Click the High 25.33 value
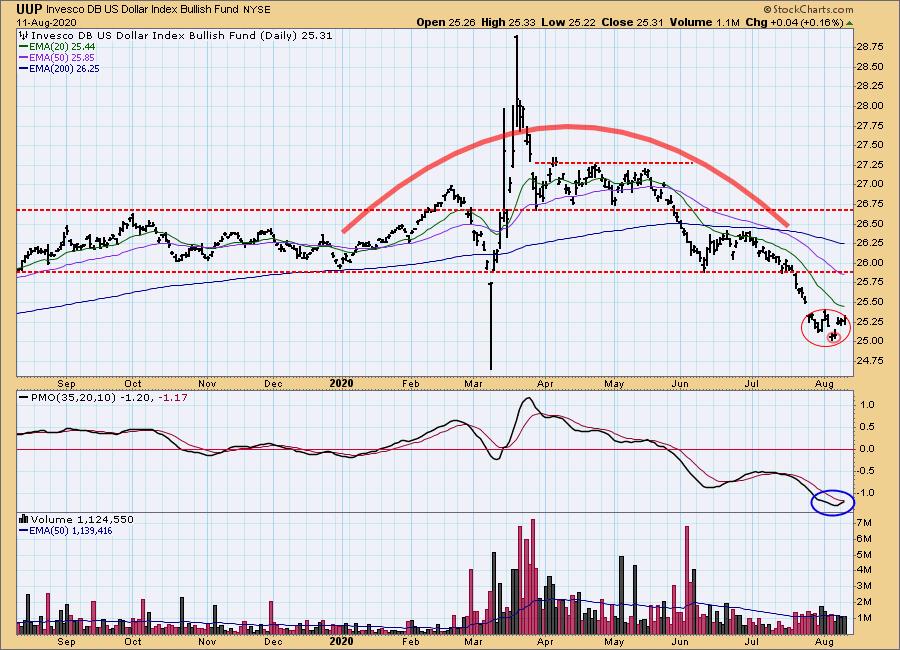This screenshot has height=650, width=900. (509, 22)
